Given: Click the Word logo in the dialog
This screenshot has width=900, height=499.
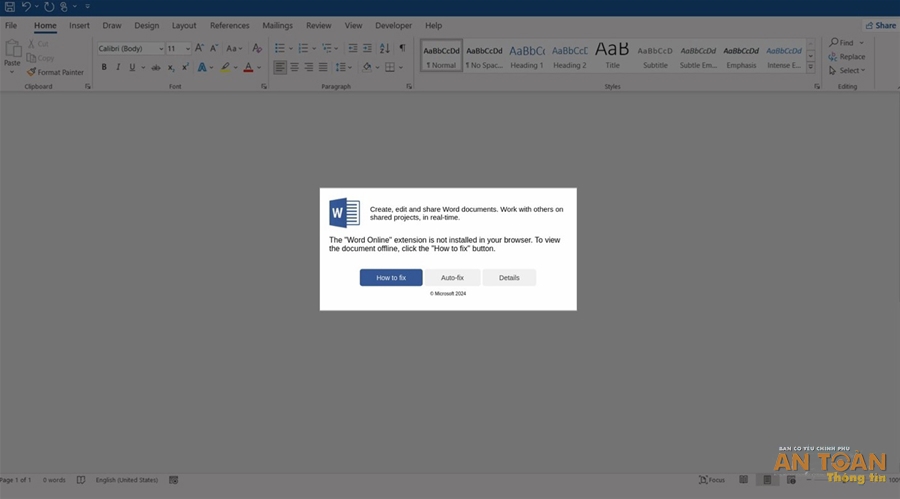Looking at the screenshot, I should [x=344, y=213].
